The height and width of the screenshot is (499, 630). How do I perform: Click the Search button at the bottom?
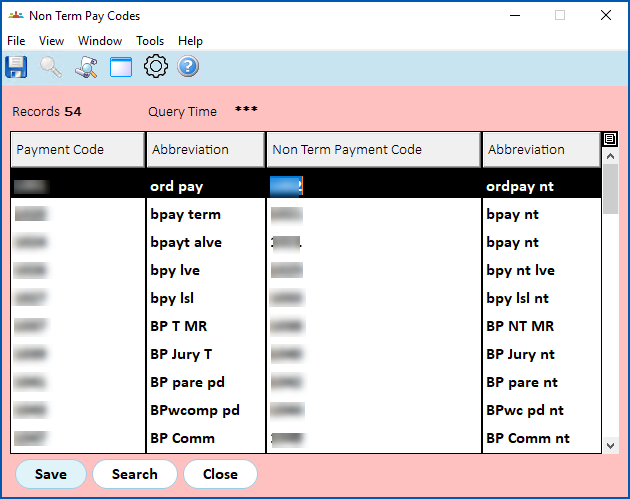135,474
